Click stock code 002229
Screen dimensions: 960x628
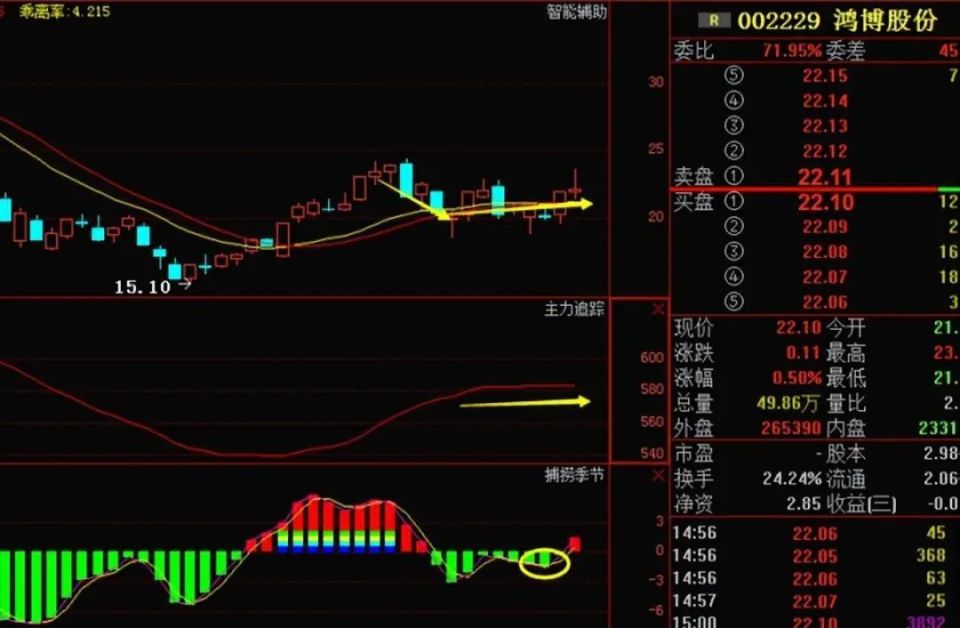coord(778,21)
